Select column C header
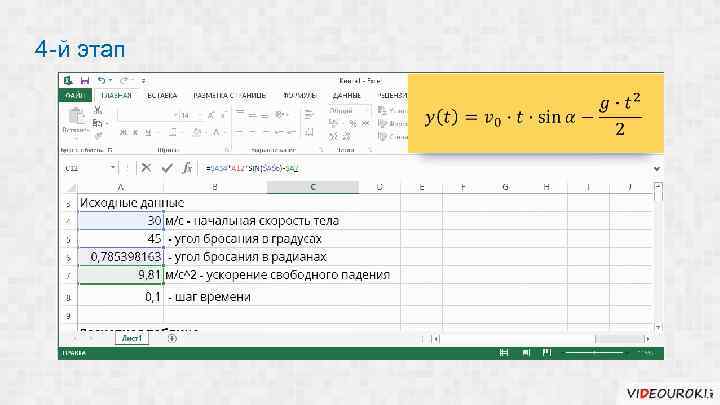This screenshot has height=405, width=720. click(313, 187)
